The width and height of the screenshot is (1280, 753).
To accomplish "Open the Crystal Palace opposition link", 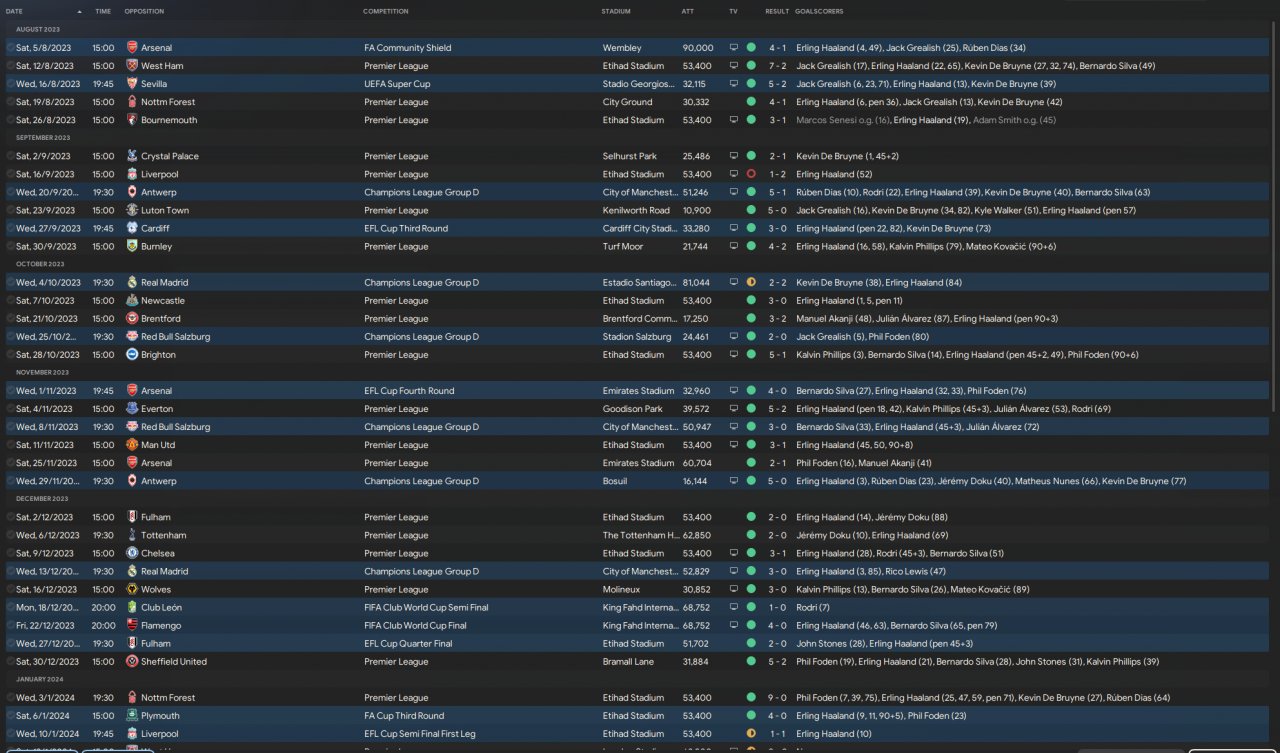I will 170,156.
